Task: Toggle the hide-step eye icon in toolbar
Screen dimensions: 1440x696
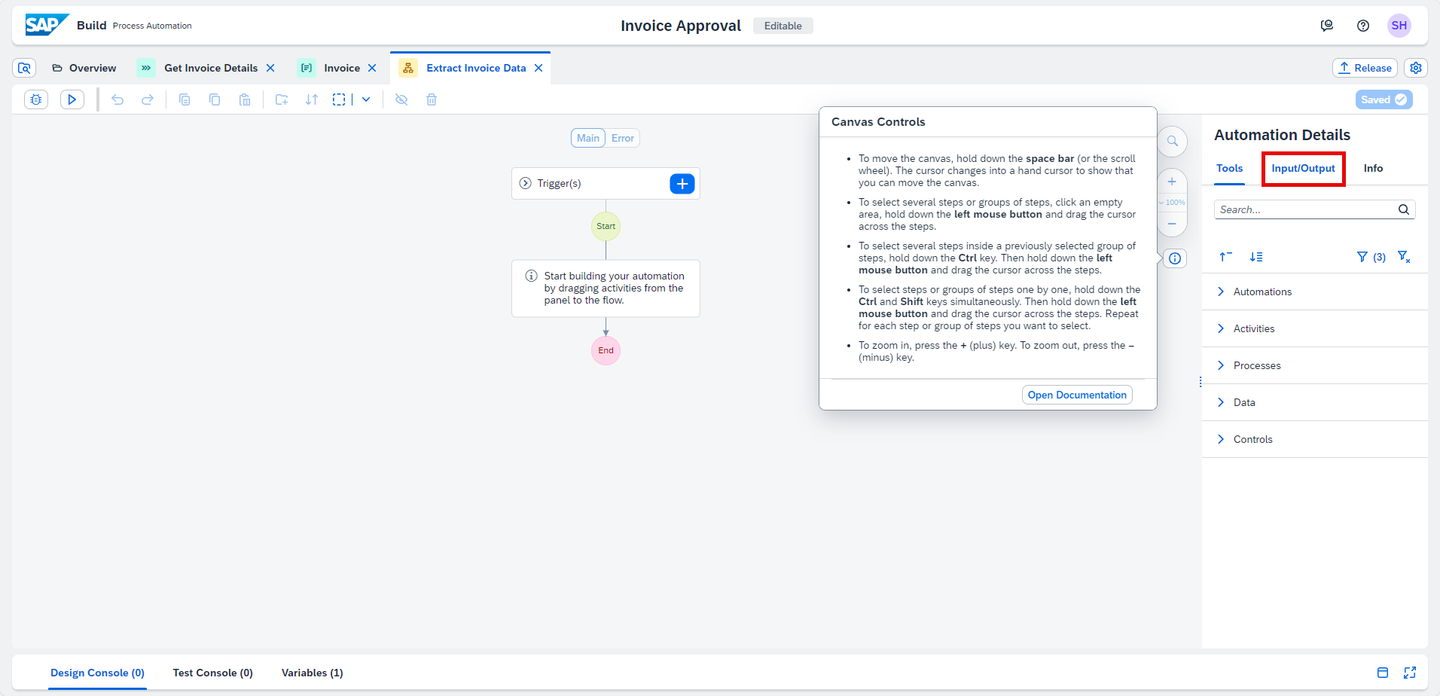Action: (401, 100)
